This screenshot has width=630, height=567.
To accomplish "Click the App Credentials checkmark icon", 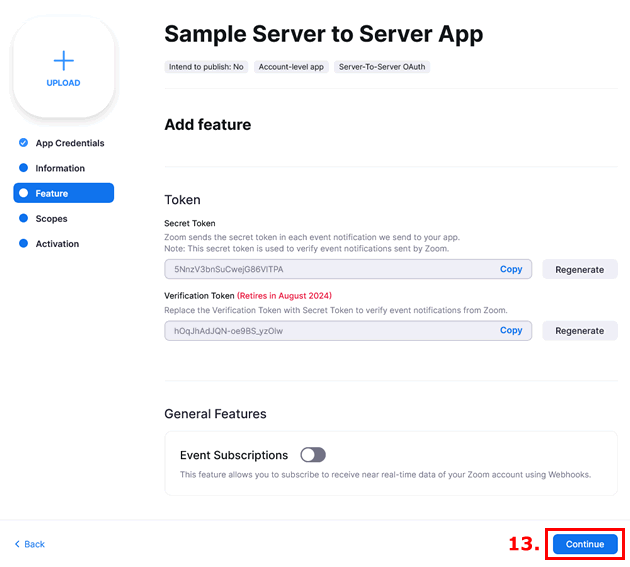I will click(23, 143).
